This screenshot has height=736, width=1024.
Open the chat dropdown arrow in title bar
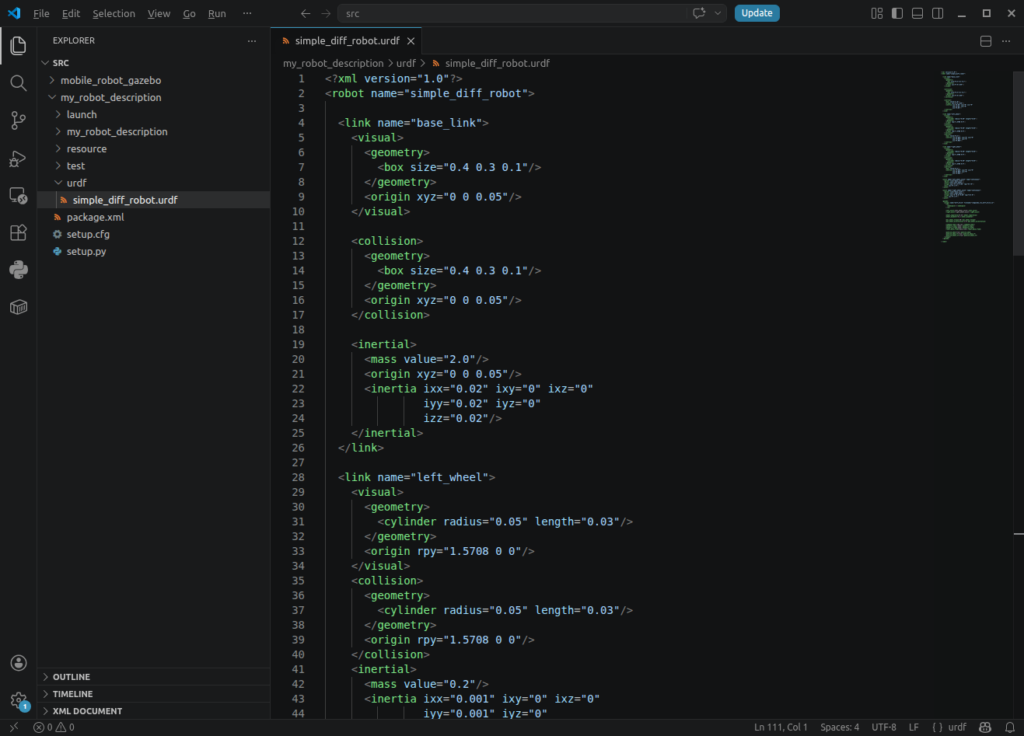pos(718,13)
